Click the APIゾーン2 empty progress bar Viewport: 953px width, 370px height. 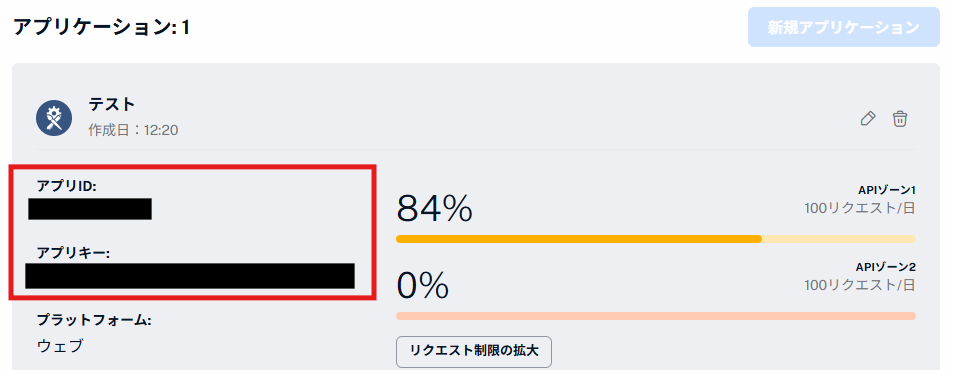click(656, 316)
